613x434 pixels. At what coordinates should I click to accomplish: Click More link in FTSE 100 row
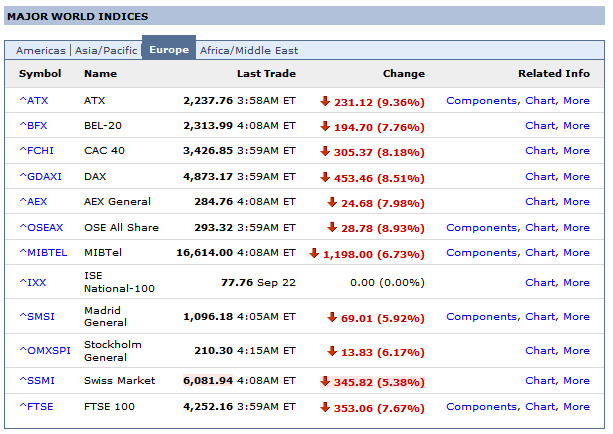coord(576,407)
